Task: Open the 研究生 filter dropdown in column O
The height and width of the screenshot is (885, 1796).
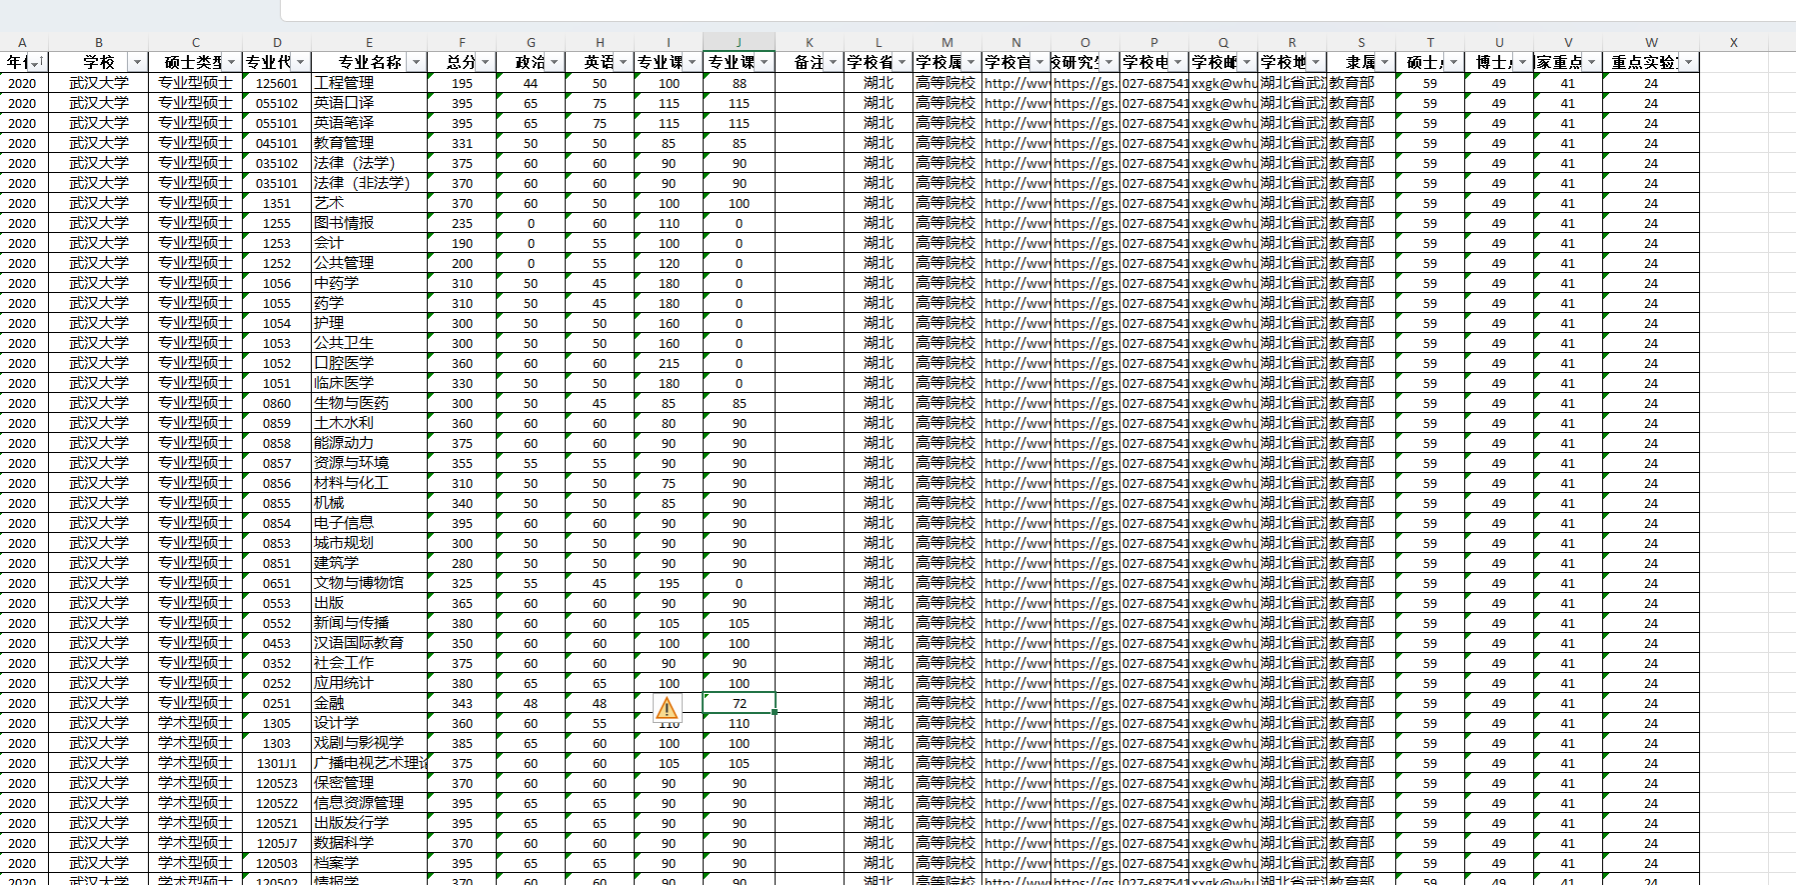Action: click(x=1109, y=62)
